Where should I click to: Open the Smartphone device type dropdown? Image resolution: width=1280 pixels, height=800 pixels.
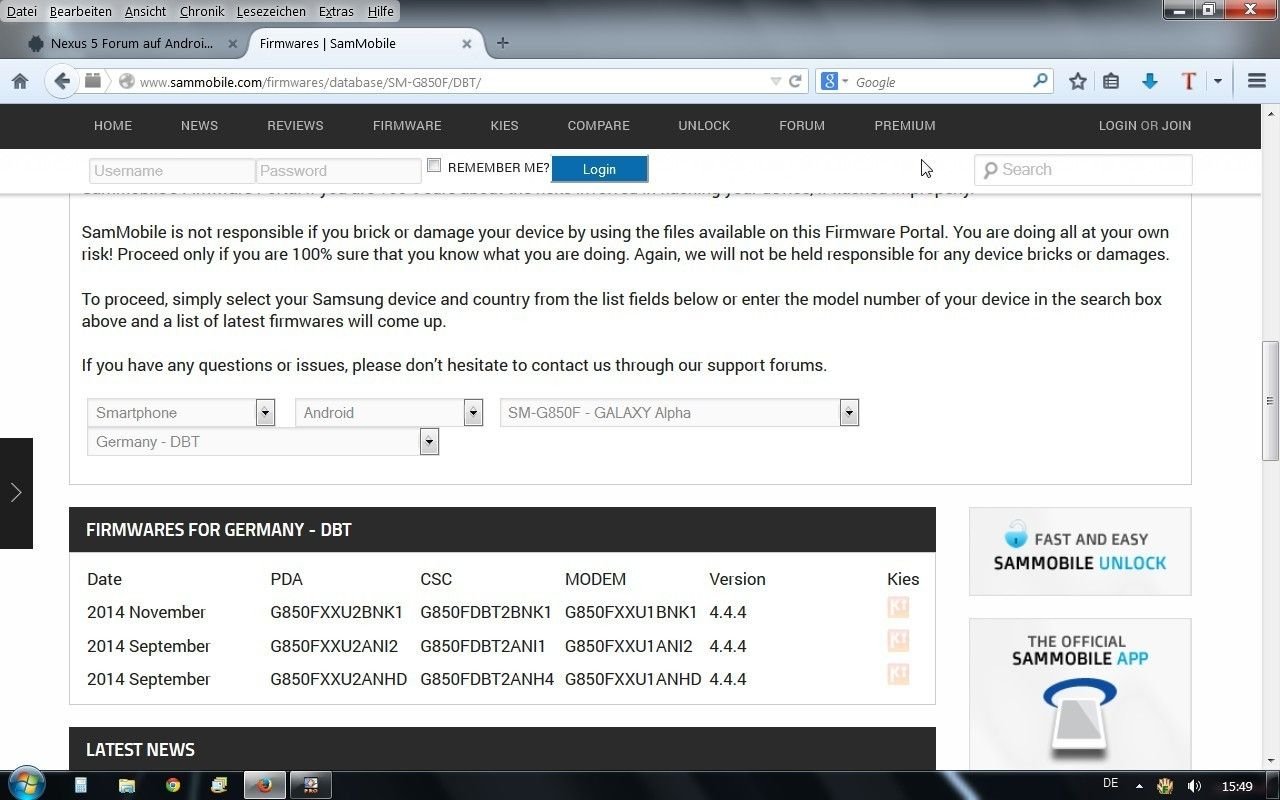click(181, 412)
